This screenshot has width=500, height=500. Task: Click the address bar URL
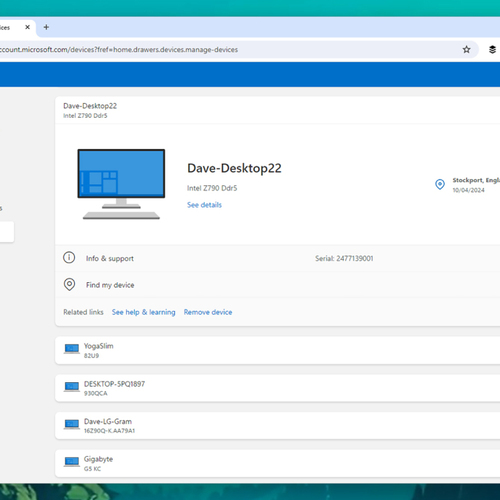click(119, 50)
